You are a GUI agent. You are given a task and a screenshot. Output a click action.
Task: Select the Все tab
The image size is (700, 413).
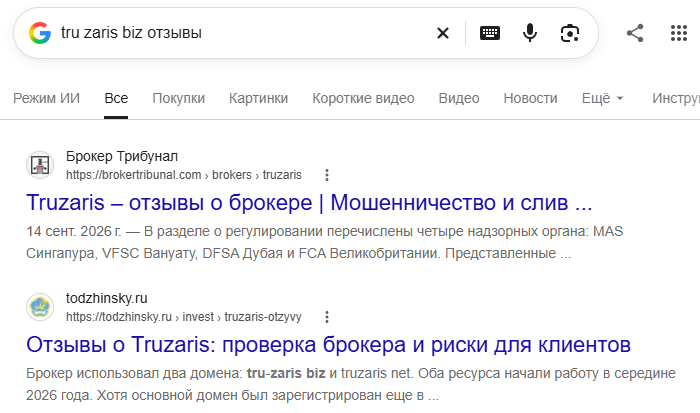click(116, 98)
